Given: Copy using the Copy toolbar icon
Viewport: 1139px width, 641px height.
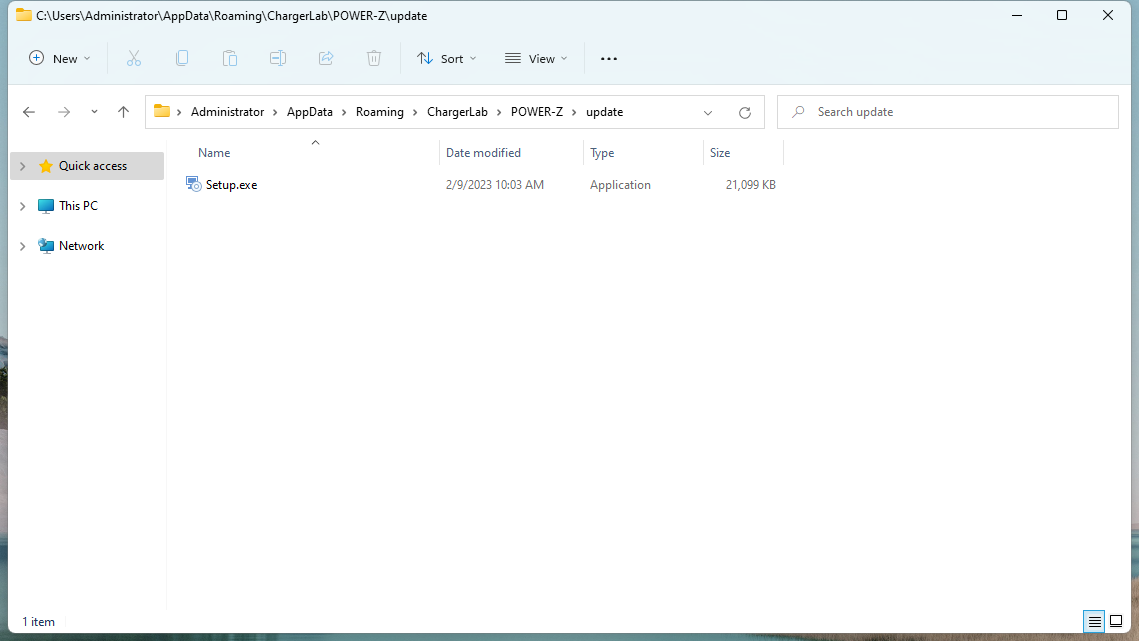Looking at the screenshot, I should [182, 58].
